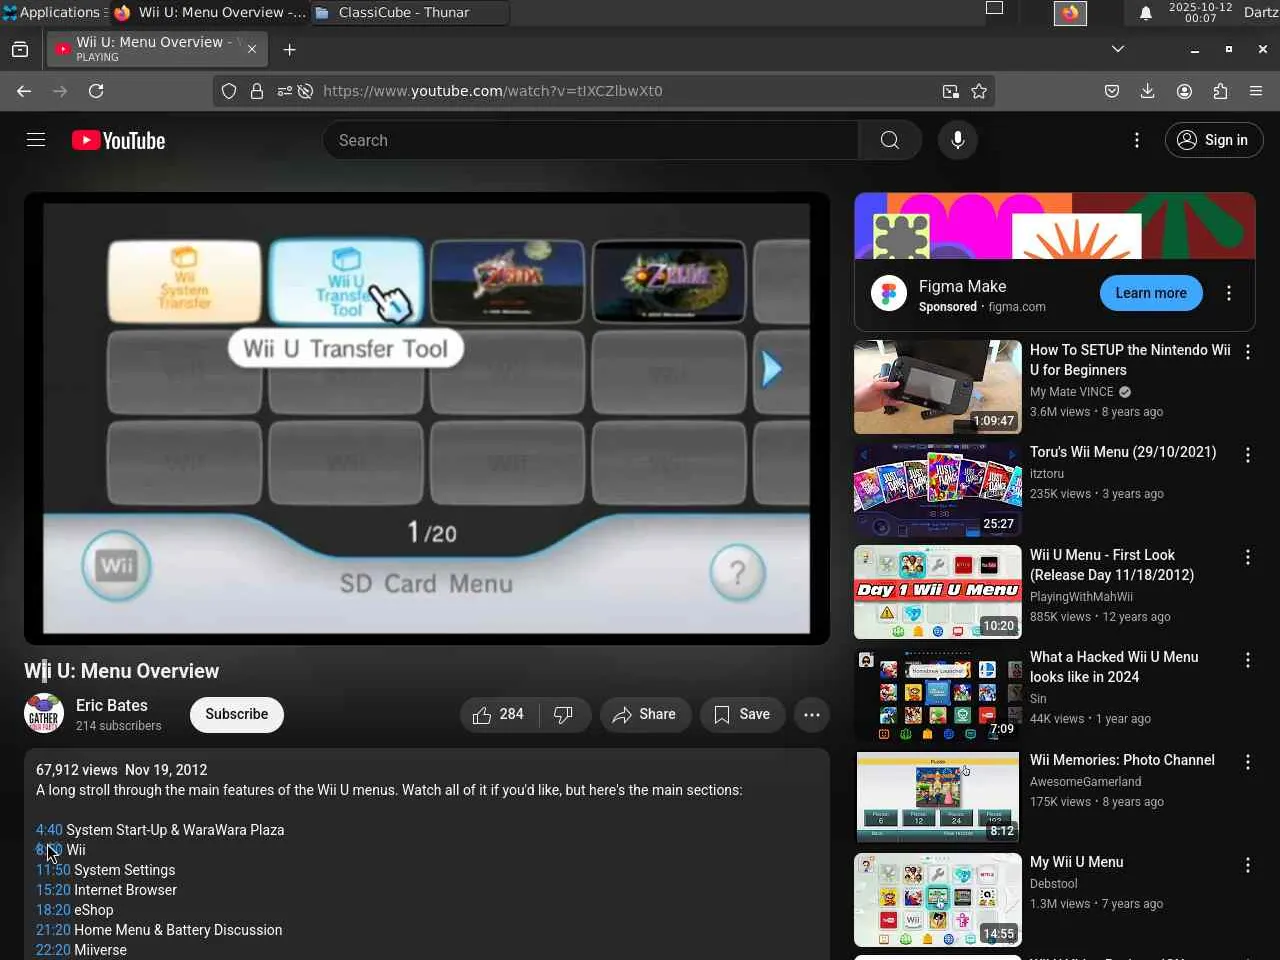Viewport: 1280px width, 960px height.
Task: Show tracking protection shield info
Action: pos(229,91)
